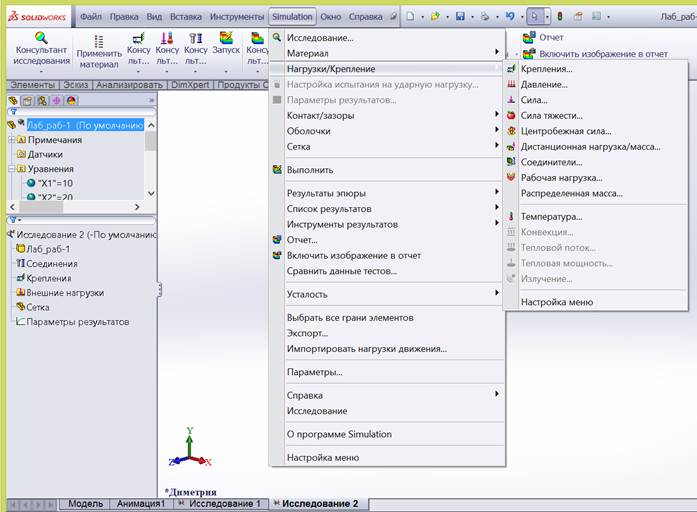This screenshot has width=697, height=512.
Task: Expand the Примечания tree node
Action: point(11,140)
